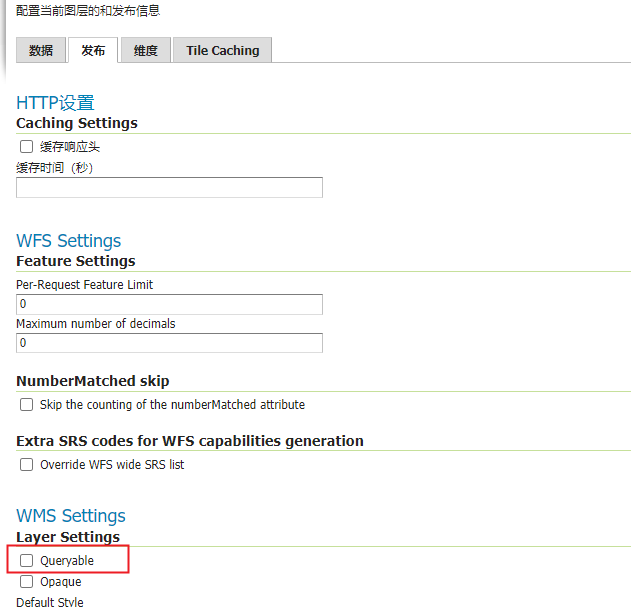Click the Default Style label
This screenshot has height=607, width=631.
[x=50, y=602]
